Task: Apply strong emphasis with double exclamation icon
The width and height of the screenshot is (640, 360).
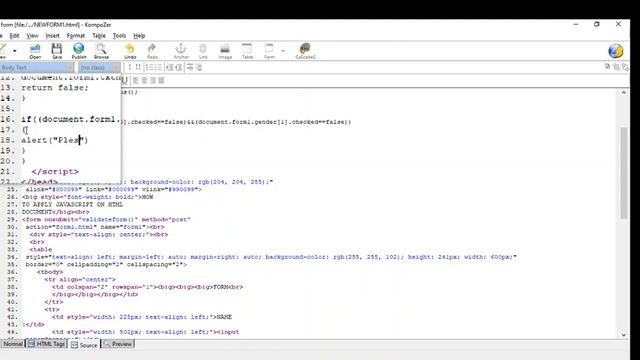Action: (x=138, y=67)
